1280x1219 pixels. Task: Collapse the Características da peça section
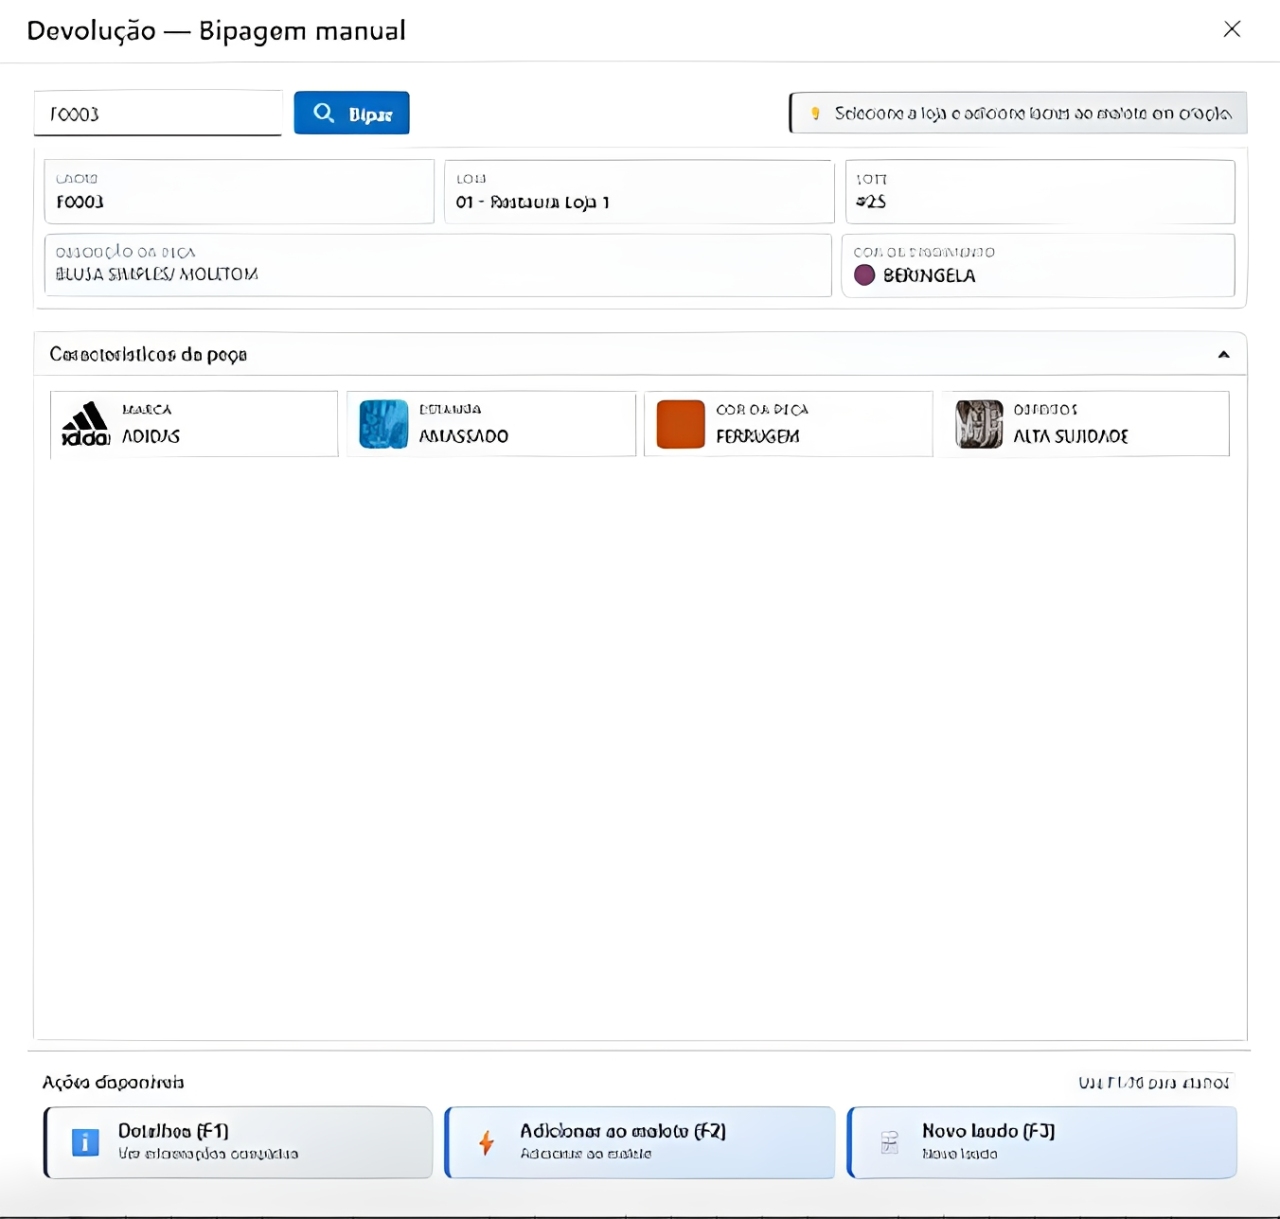pos(1223,355)
